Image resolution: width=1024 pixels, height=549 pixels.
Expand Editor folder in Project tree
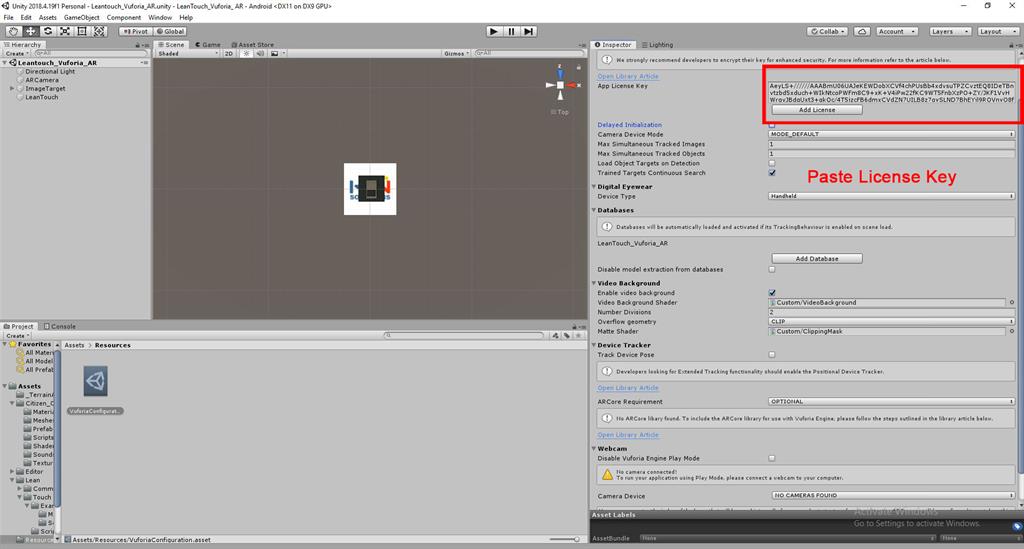click(x=12, y=471)
